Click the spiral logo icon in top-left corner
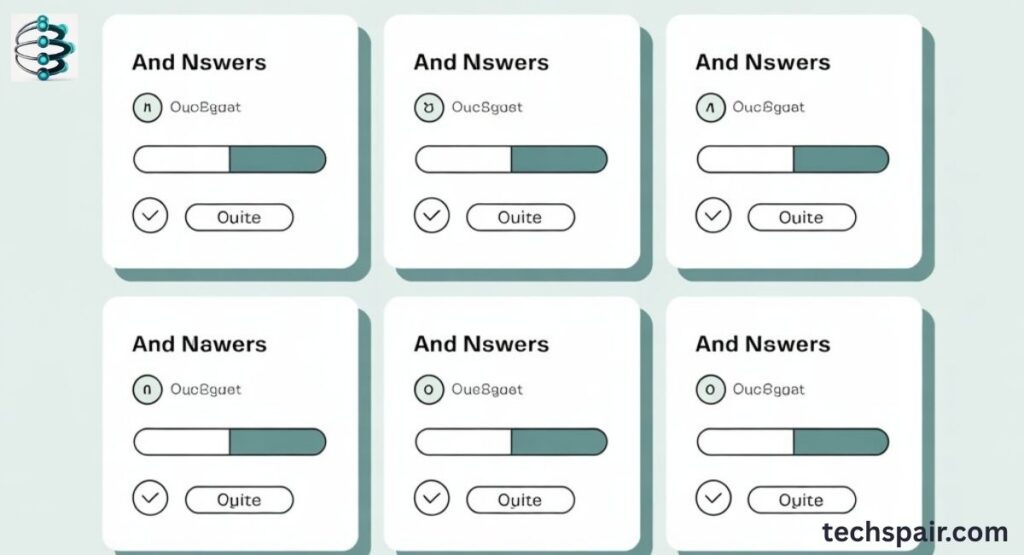 (44, 48)
